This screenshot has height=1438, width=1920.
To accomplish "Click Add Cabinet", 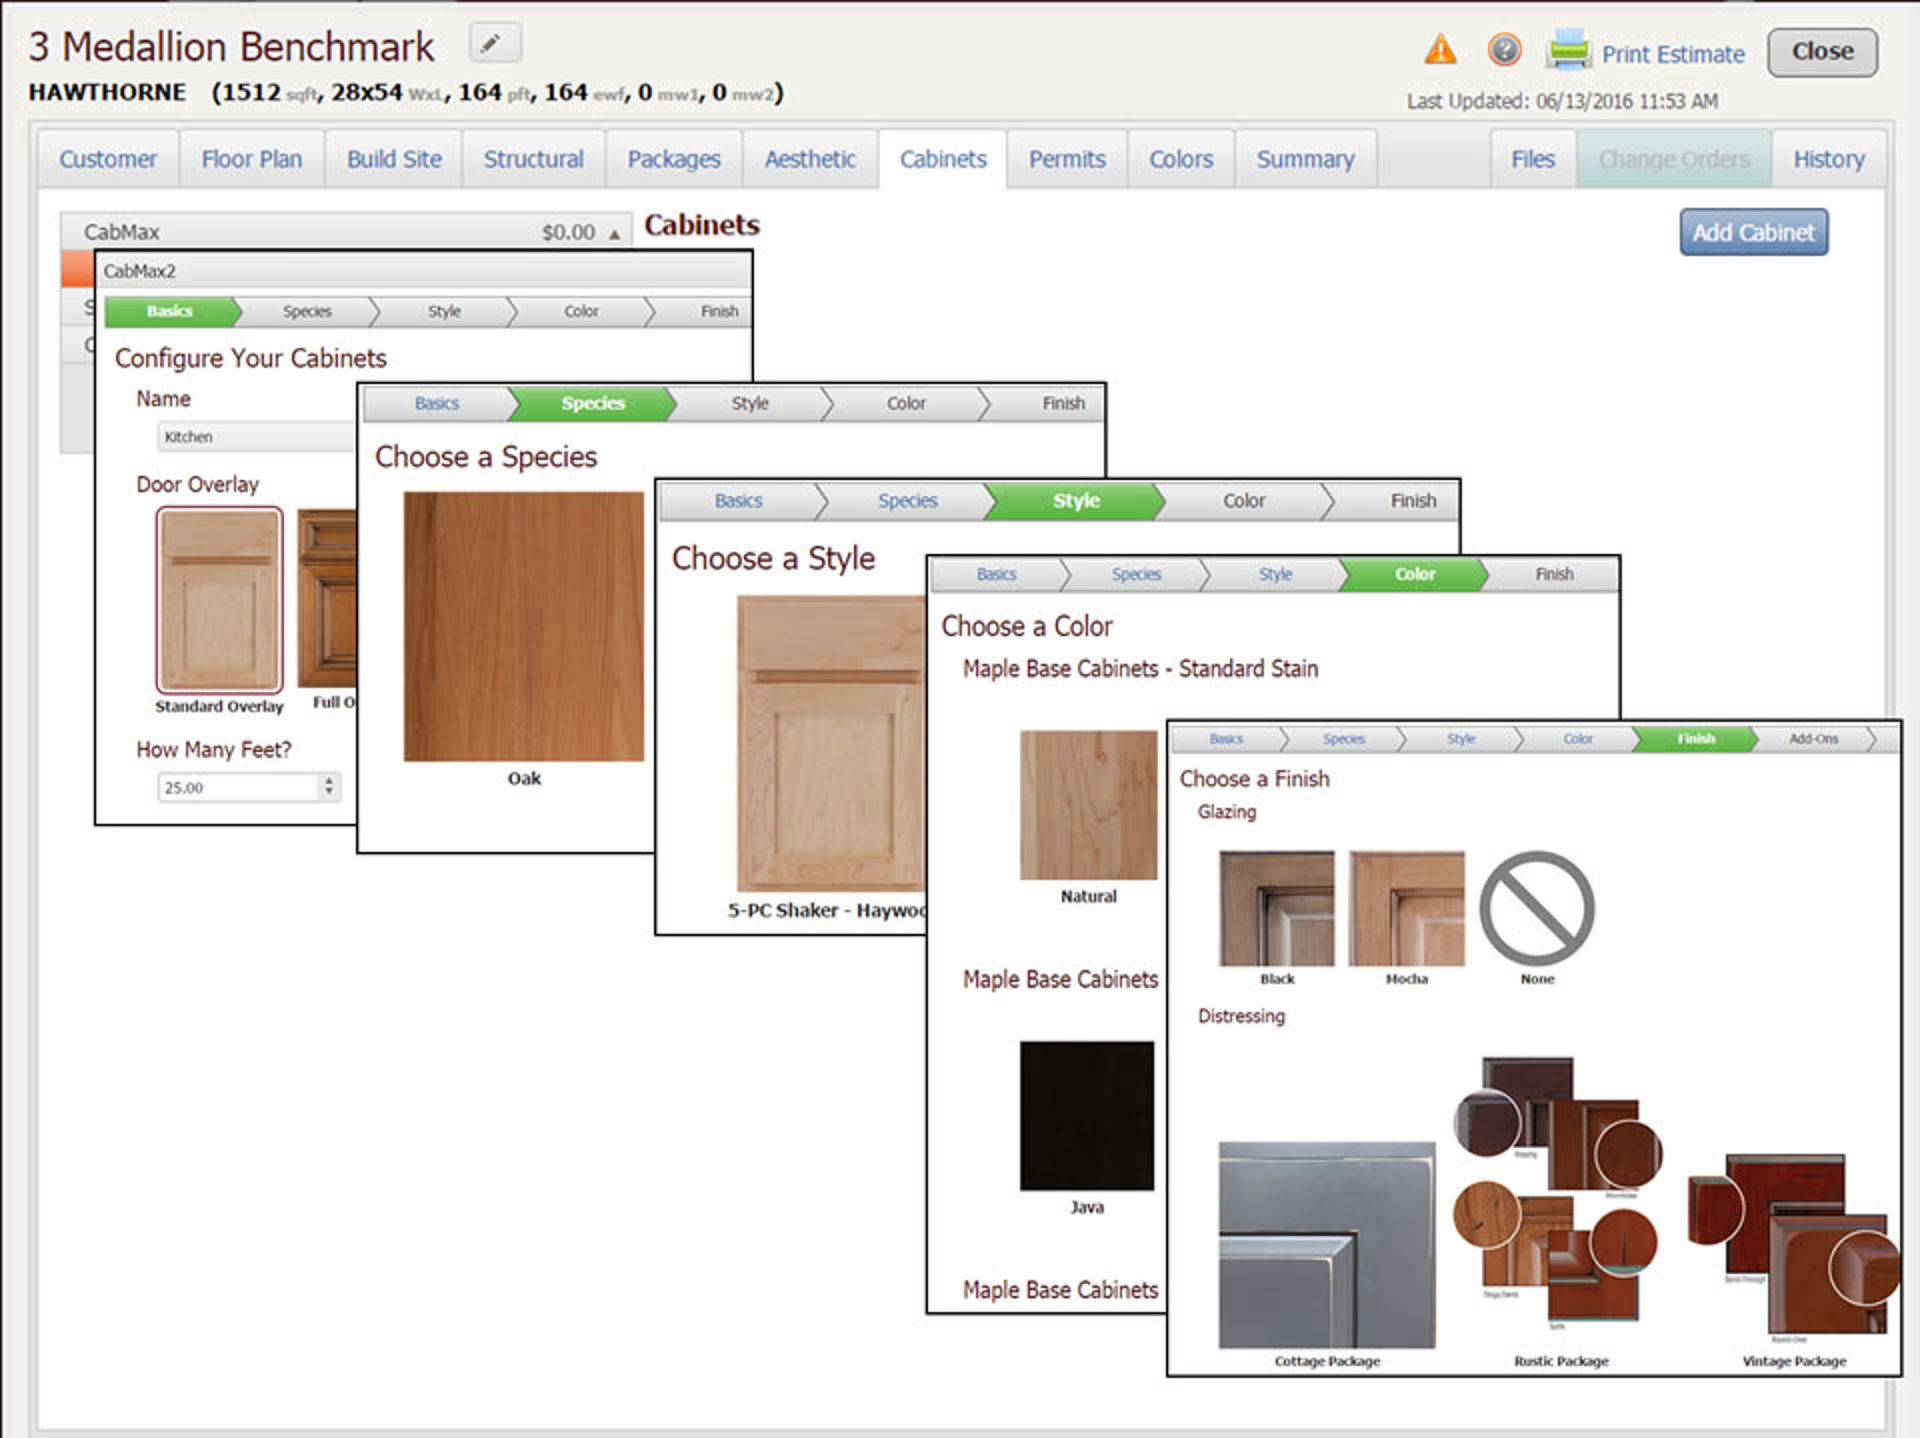I will (1753, 231).
